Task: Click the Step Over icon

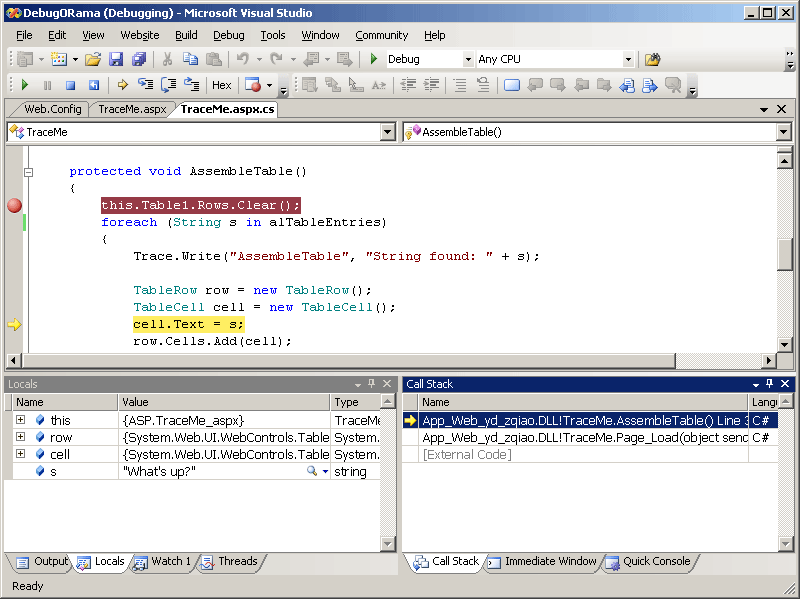Action: tap(168, 86)
